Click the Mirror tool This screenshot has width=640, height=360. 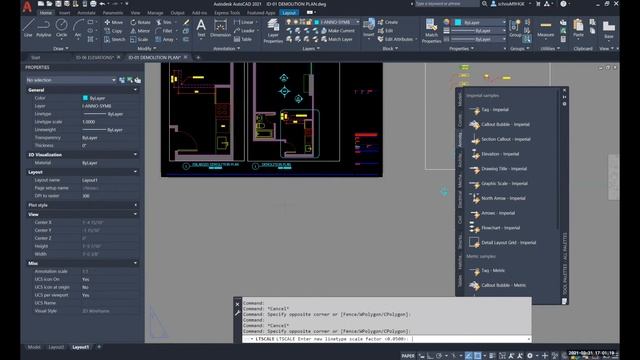pos(140,31)
